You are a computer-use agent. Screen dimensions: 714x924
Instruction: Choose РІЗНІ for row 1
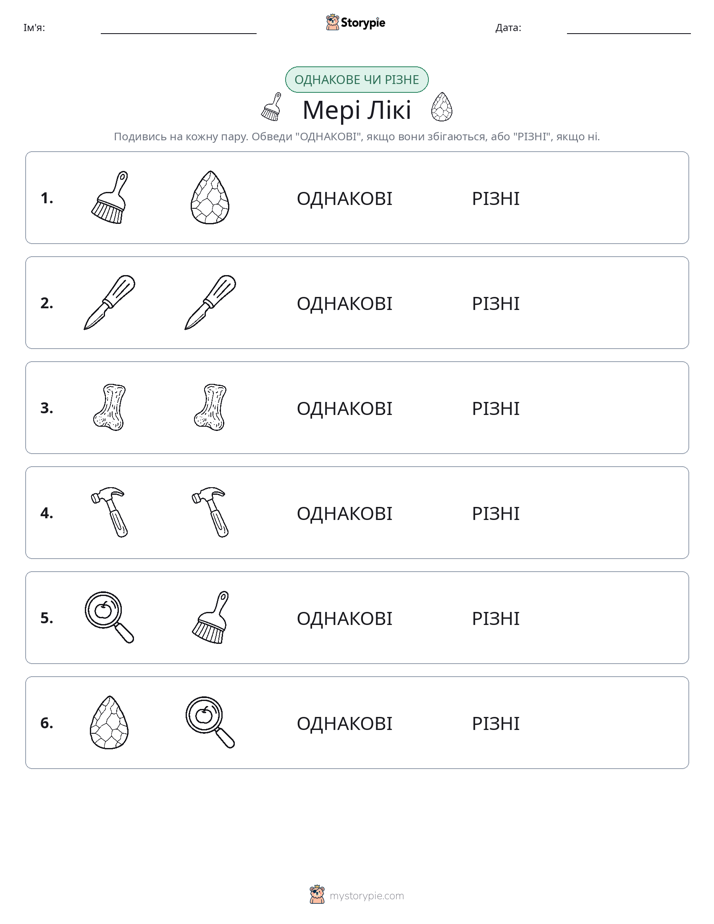[x=495, y=199]
